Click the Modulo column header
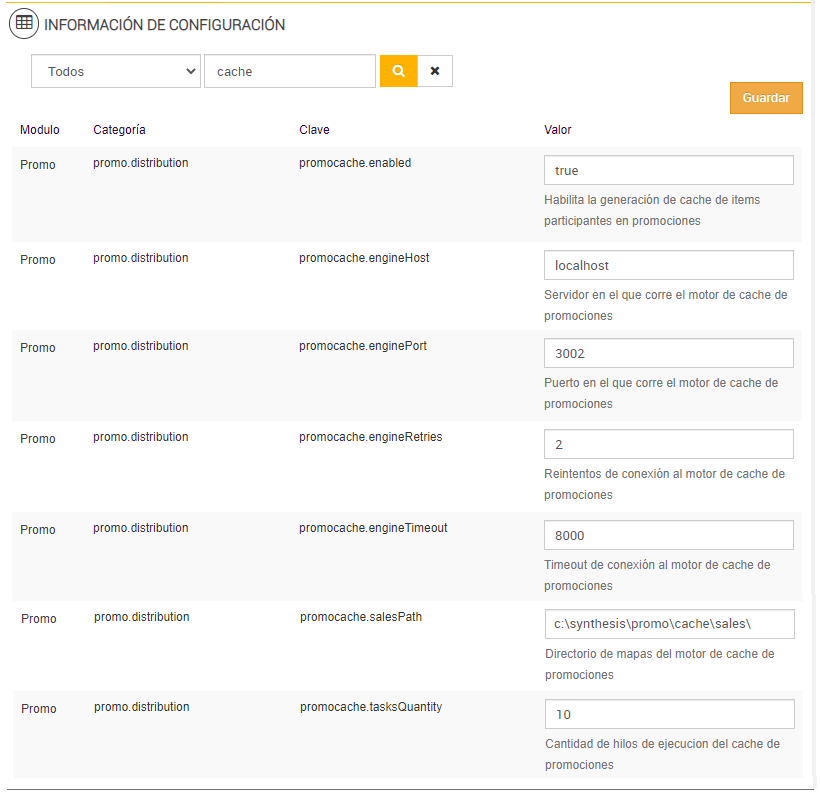 click(40, 130)
